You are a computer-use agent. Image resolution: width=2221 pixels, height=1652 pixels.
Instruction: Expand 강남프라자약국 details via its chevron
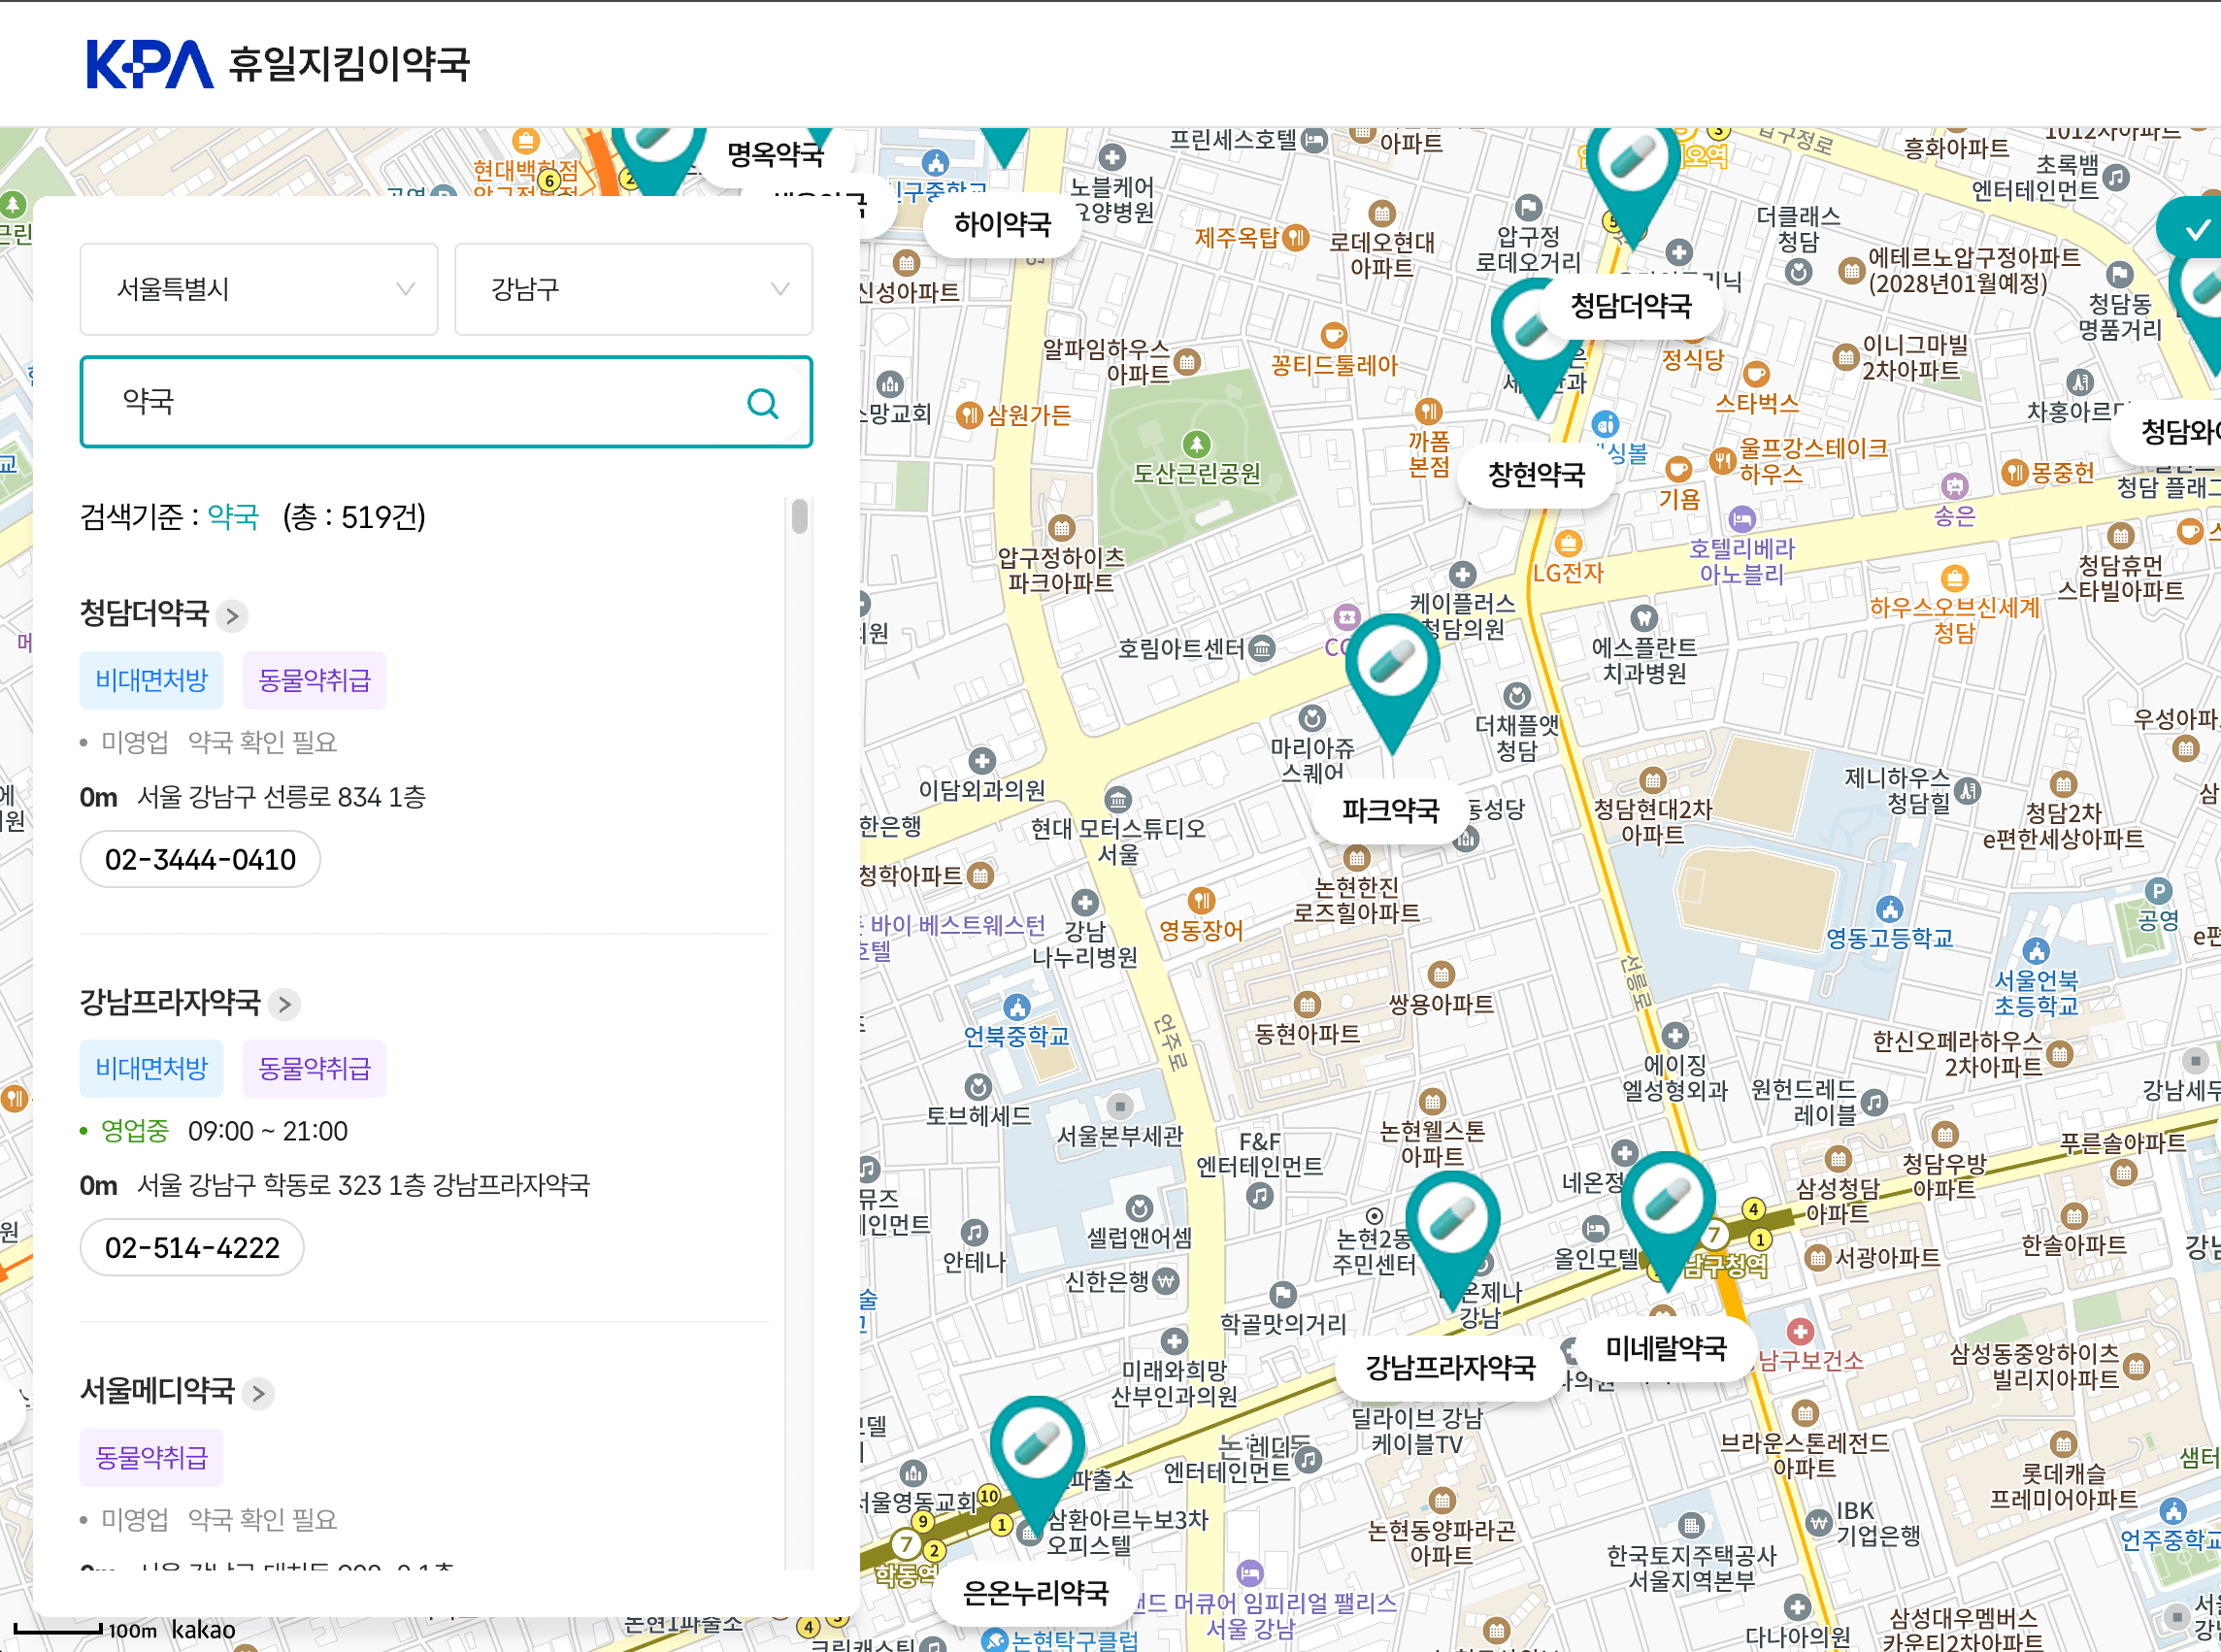click(x=285, y=1004)
